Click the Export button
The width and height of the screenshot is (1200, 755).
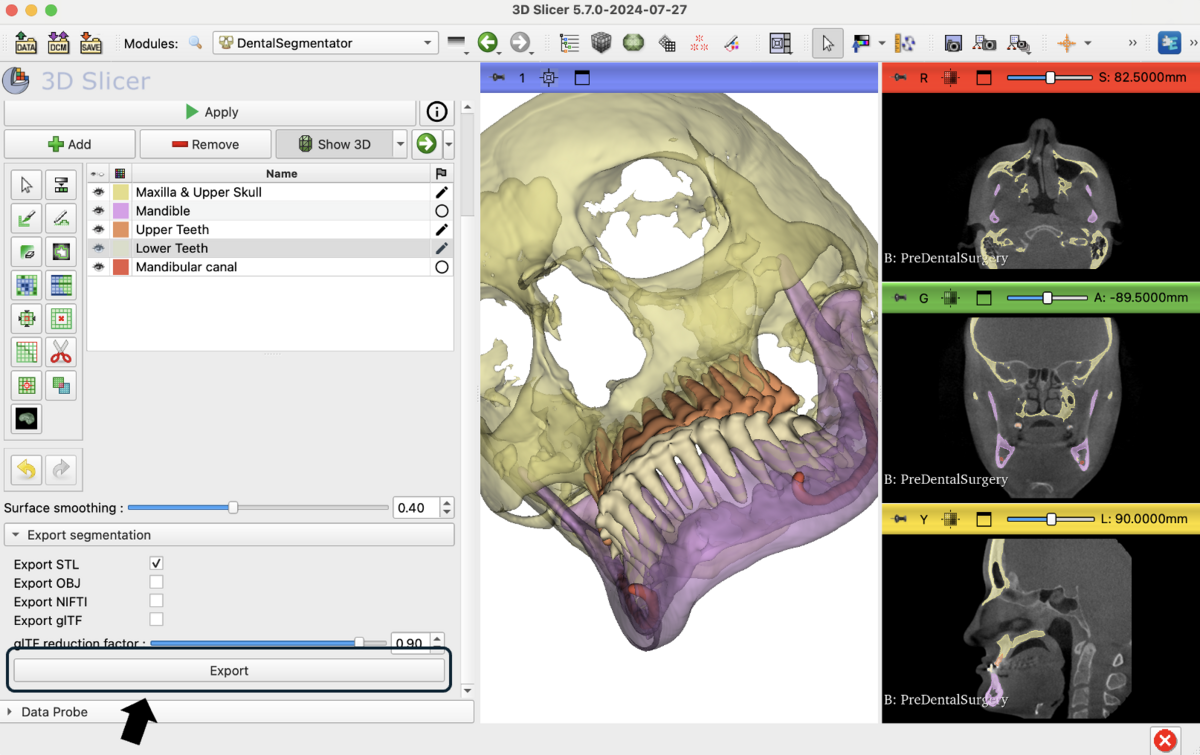coord(229,670)
